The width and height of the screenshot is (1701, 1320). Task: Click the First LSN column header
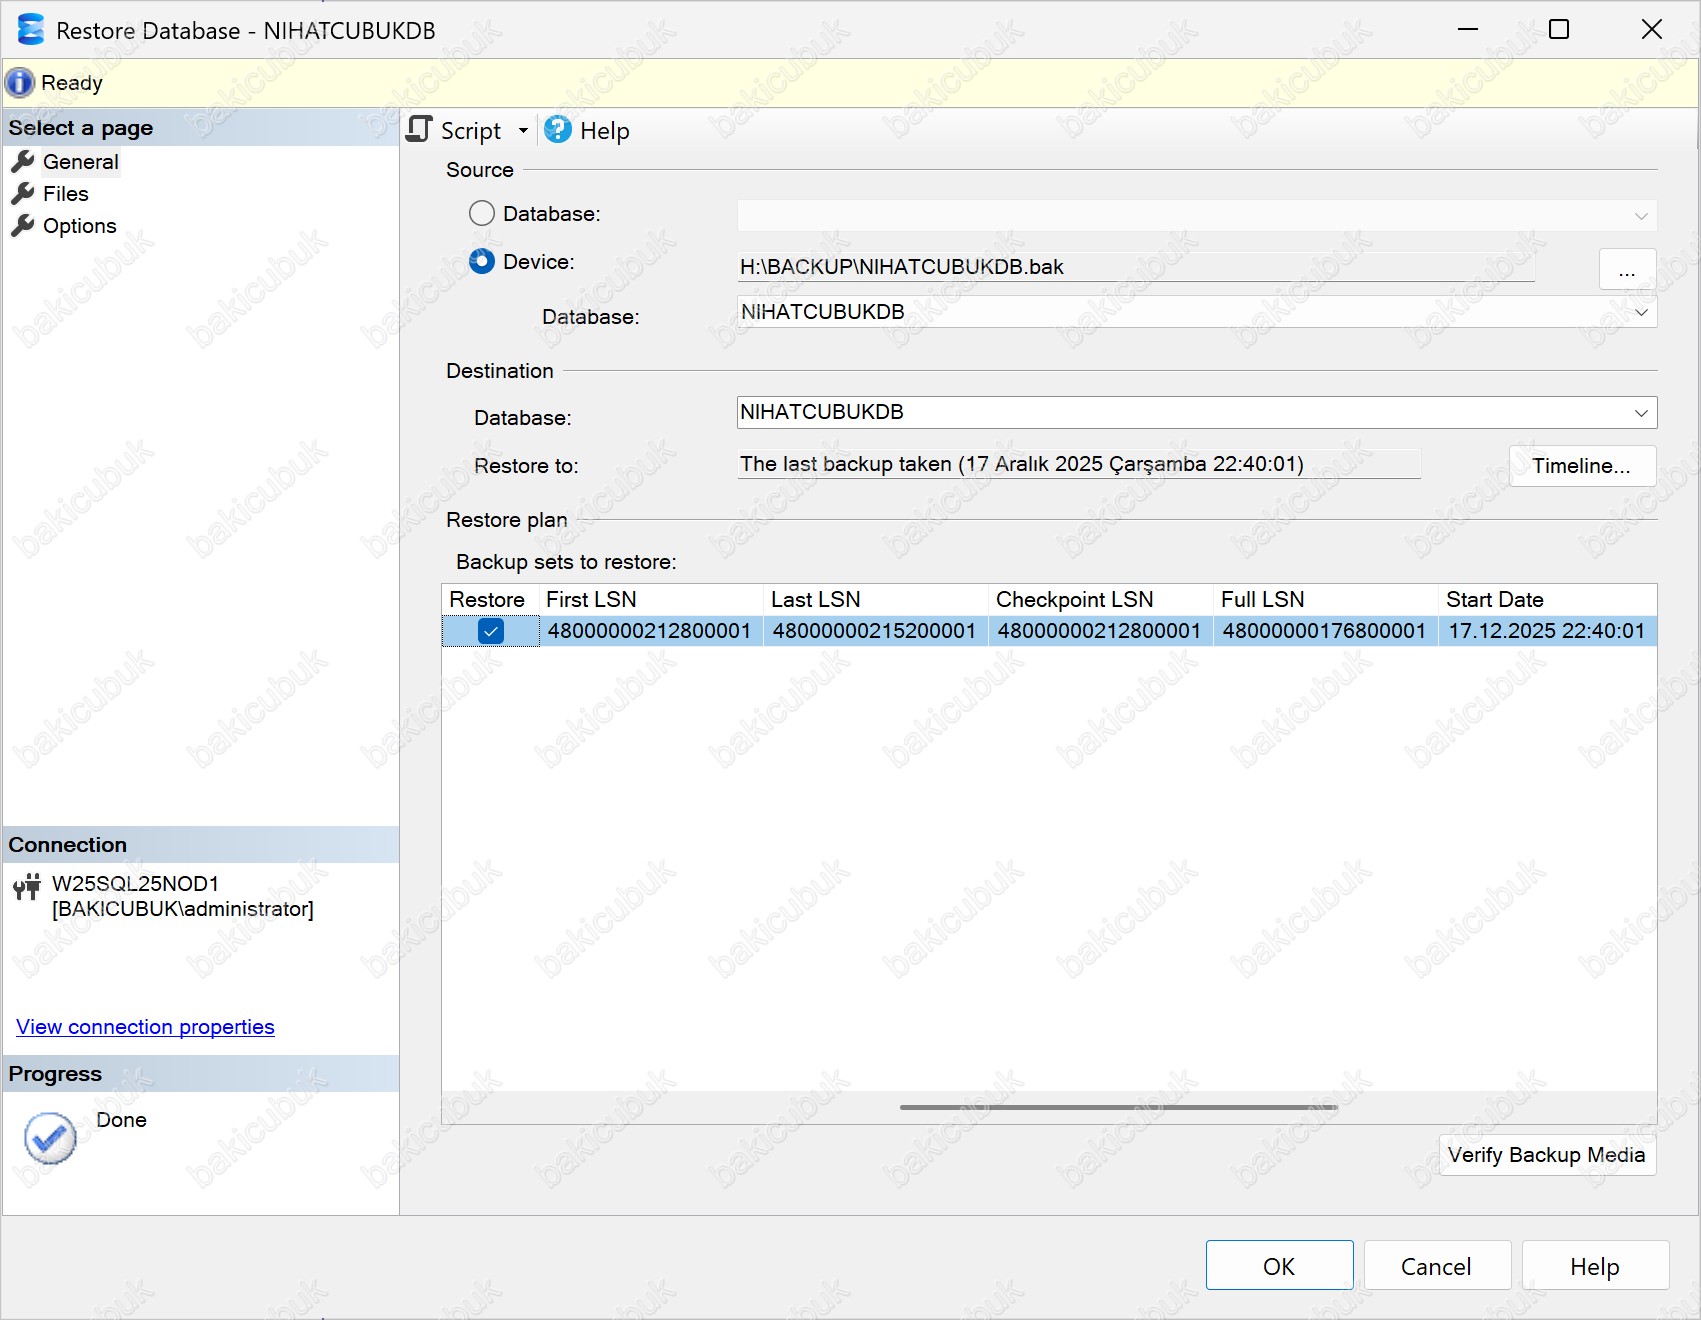click(591, 600)
